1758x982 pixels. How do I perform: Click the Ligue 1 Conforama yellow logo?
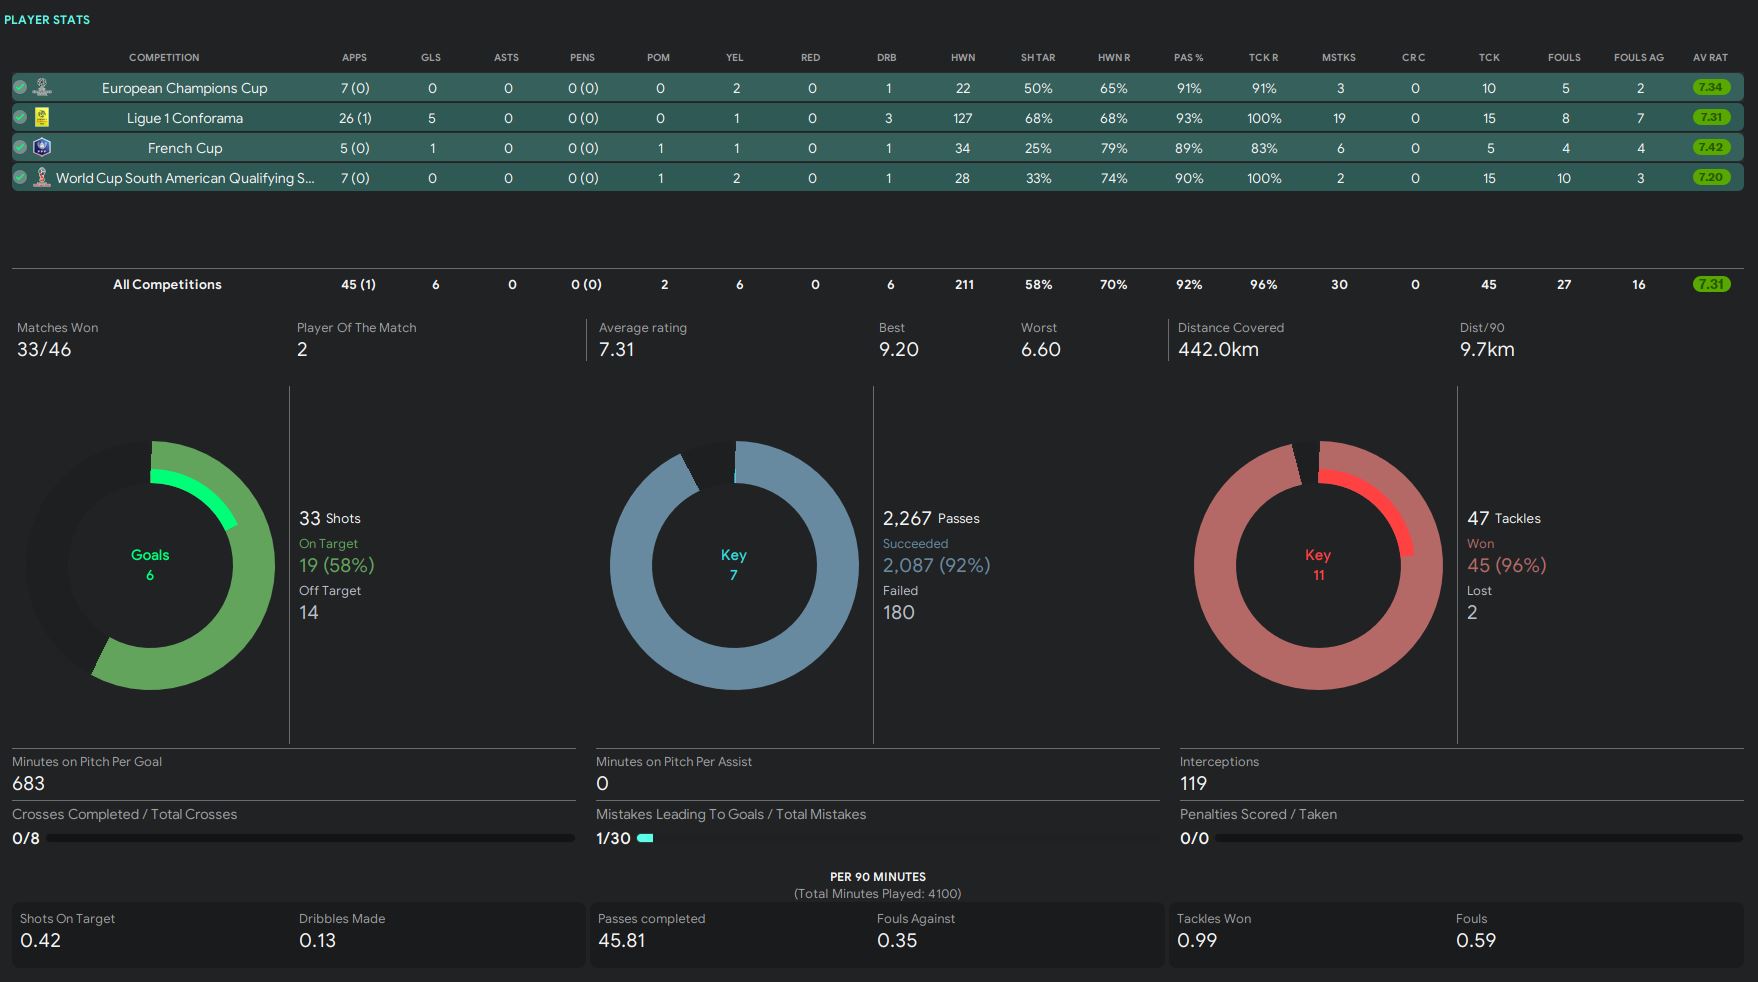[x=42, y=118]
